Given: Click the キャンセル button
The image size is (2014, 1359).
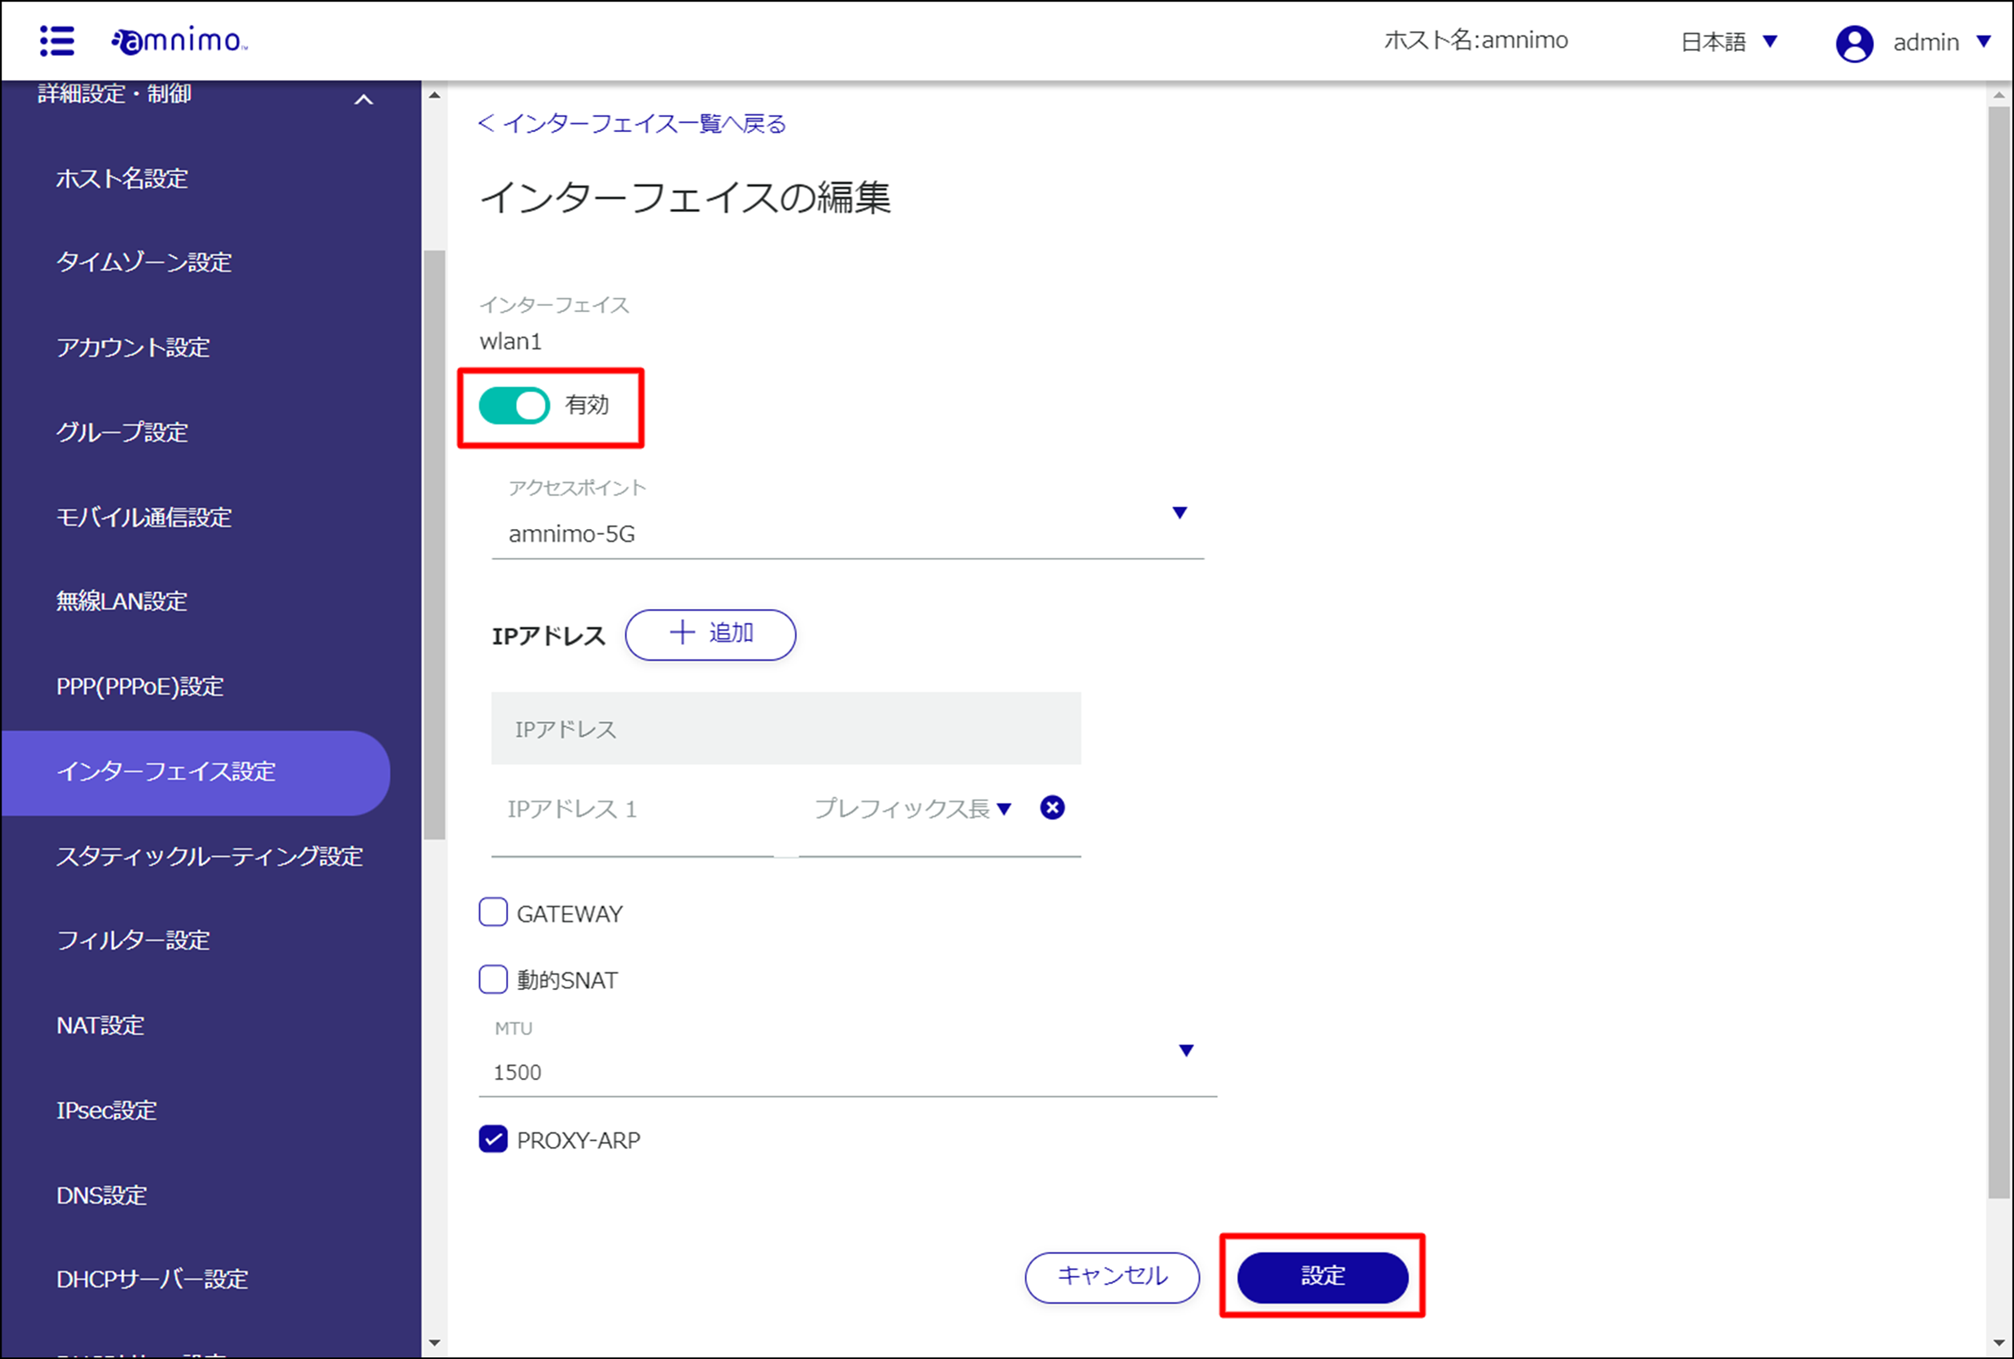Looking at the screenshot, I should tap(1112, 1276).
